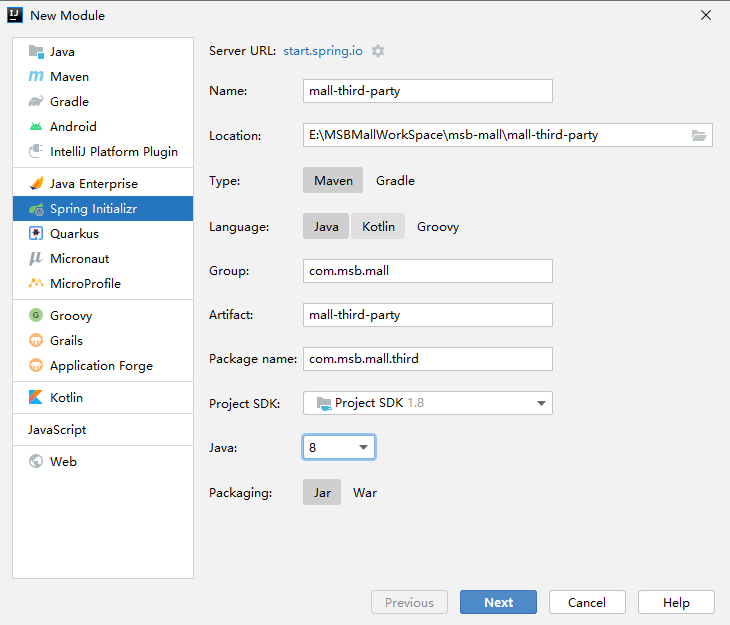Screen dimensions: 730x625
Task: Open the Java version dropdown
Action: [x=339, y=447]
